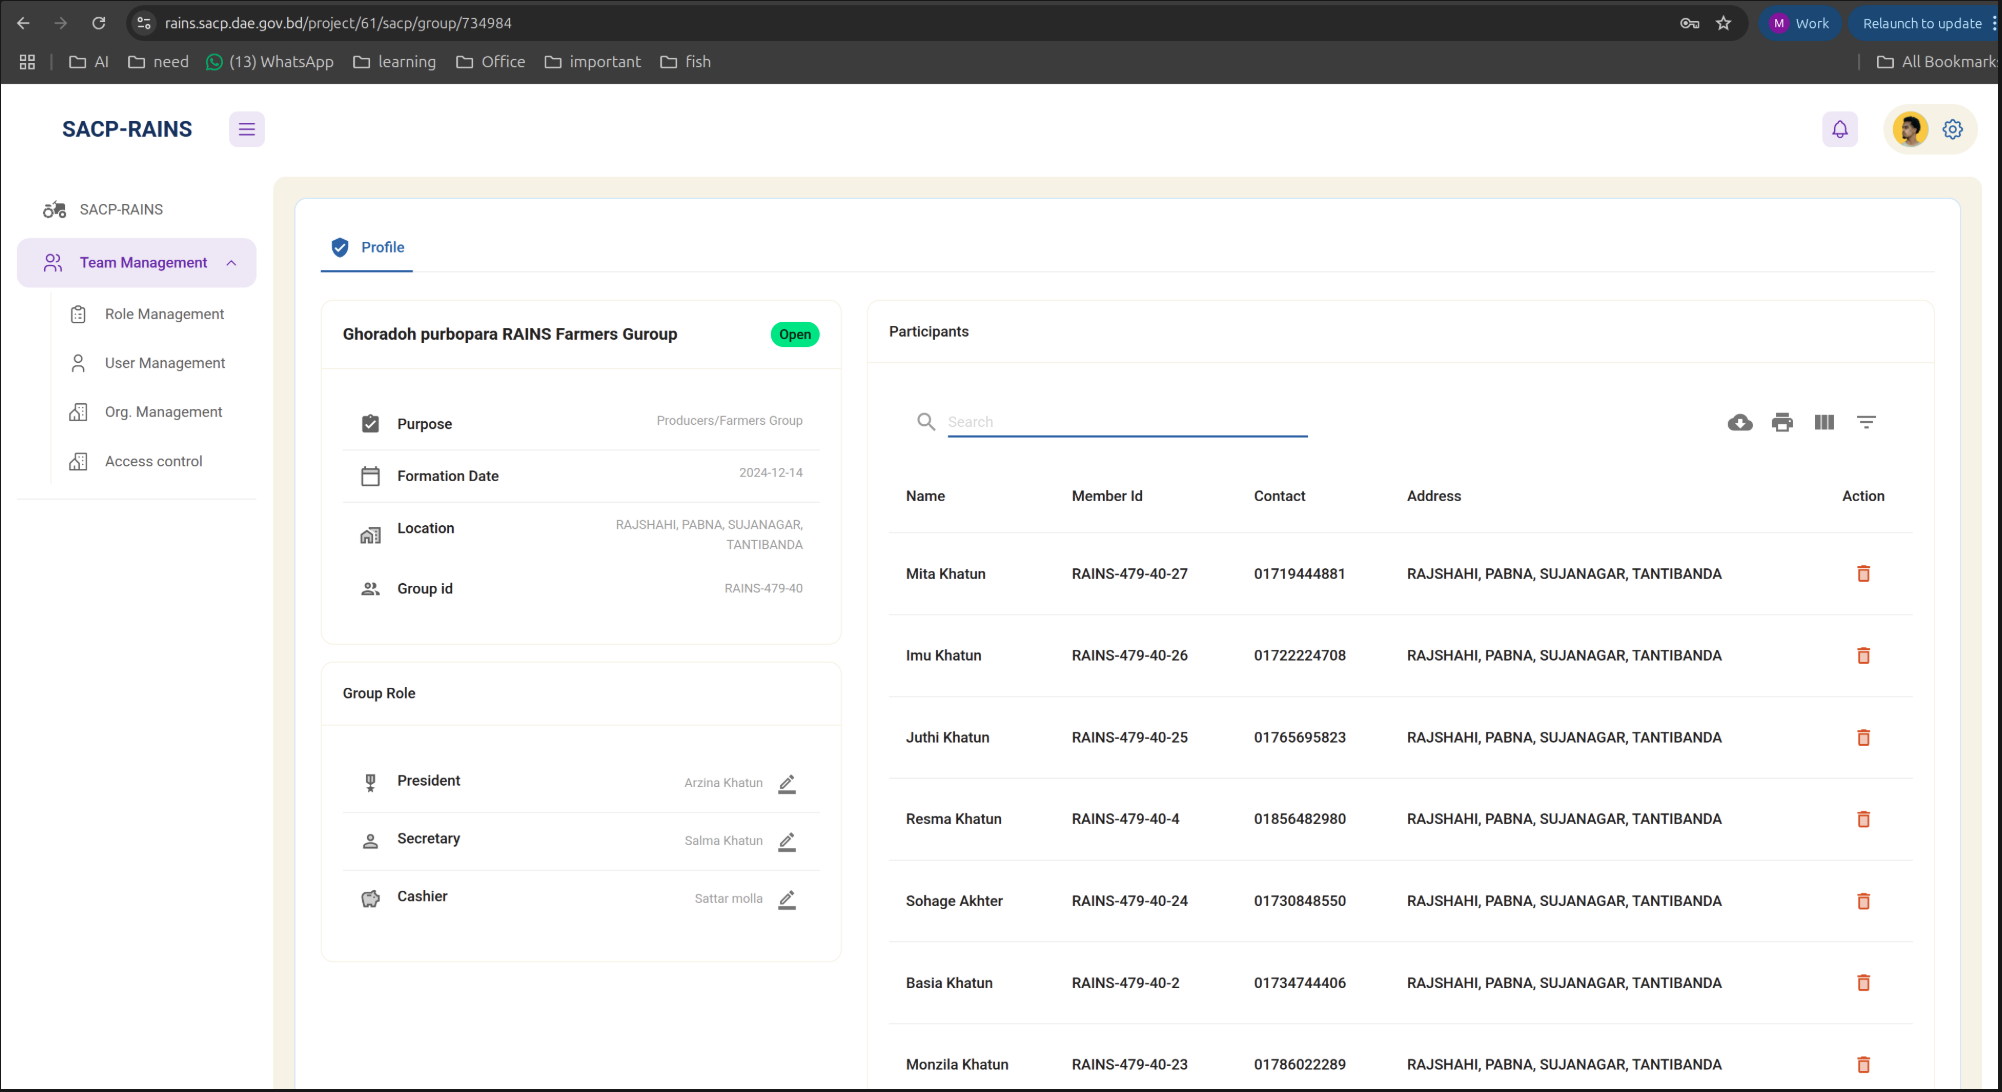Click the Relaunch to update button
This screenshot has width=2002, height=1092.
1921,23
